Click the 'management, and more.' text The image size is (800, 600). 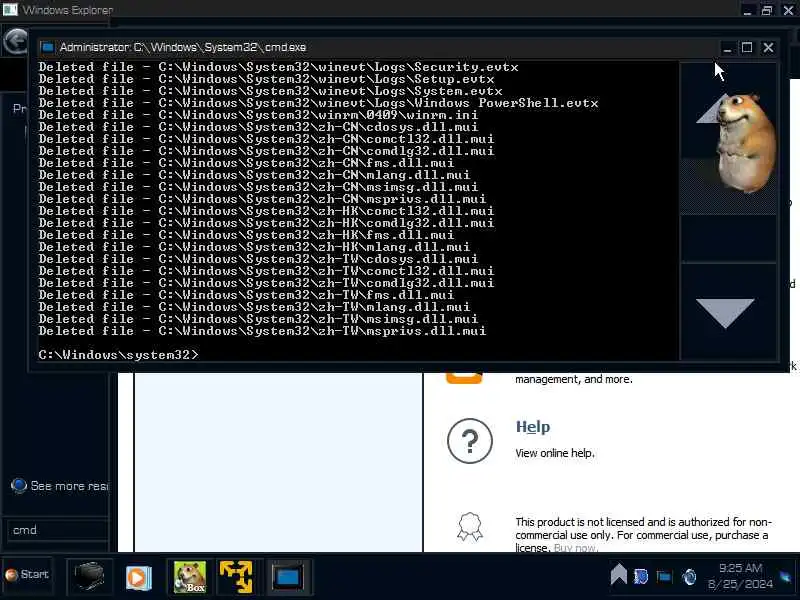coord(573,380)
